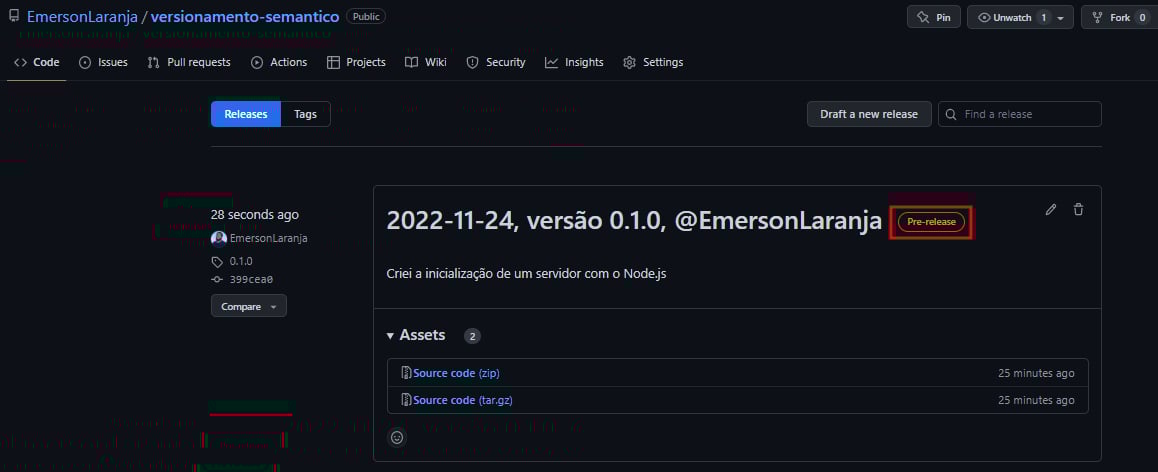
Task: Switch to the Code tab
Action: point(36,62)
